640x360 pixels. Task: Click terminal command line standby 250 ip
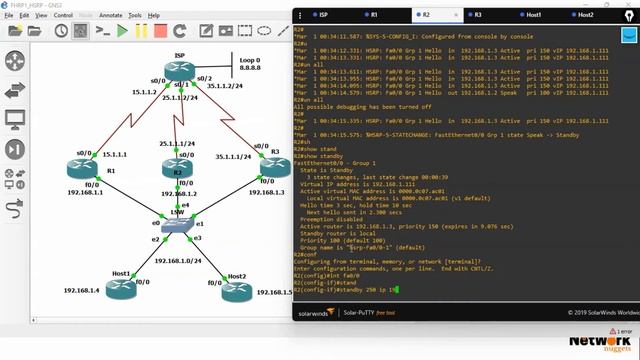pyautogui.click(x=346, y=290)
